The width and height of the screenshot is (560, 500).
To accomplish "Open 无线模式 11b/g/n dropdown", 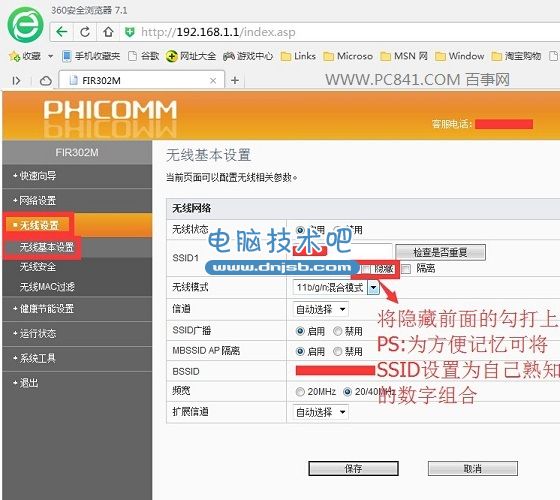I will point(336,288).
